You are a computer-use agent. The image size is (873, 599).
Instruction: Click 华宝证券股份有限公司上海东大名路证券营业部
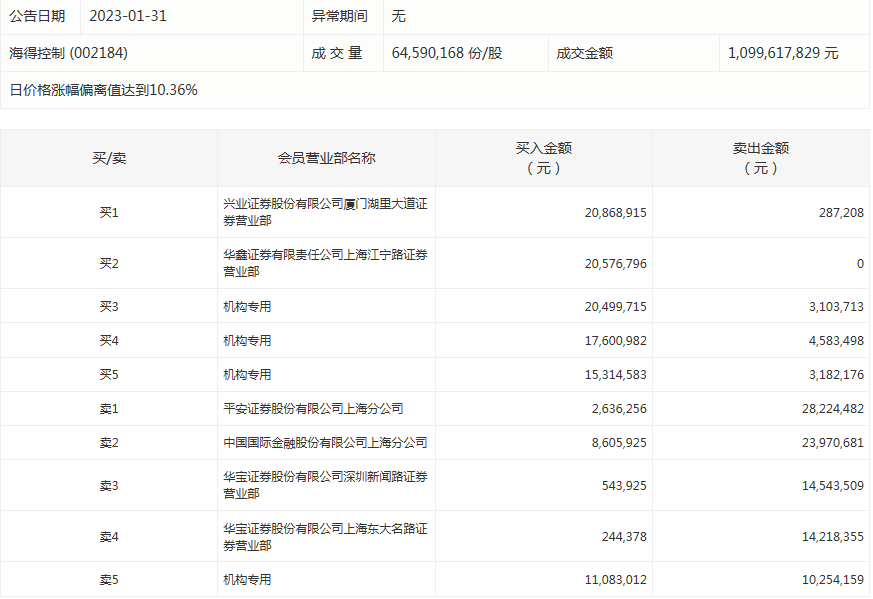325,537
